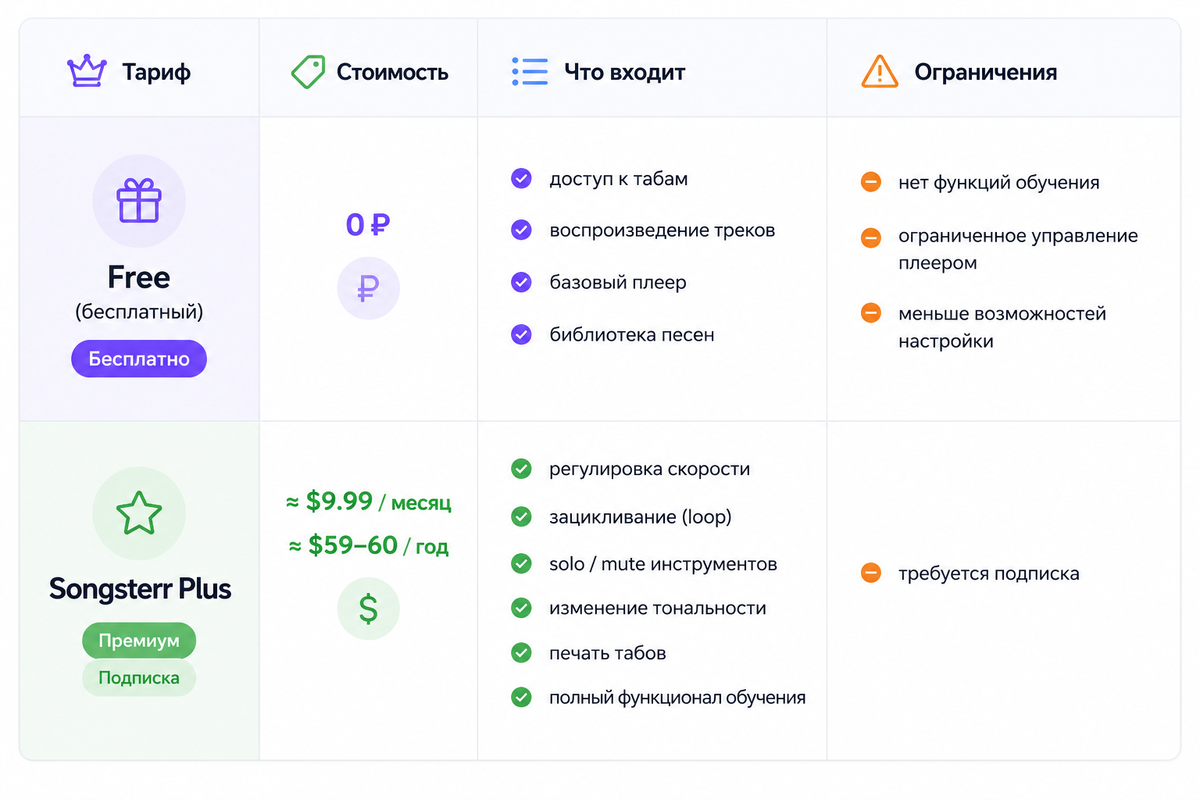The height and width of the screenshot is (800, 1200).
Task: Click the light green Подписка badge
Action: [x=139, y=678]
